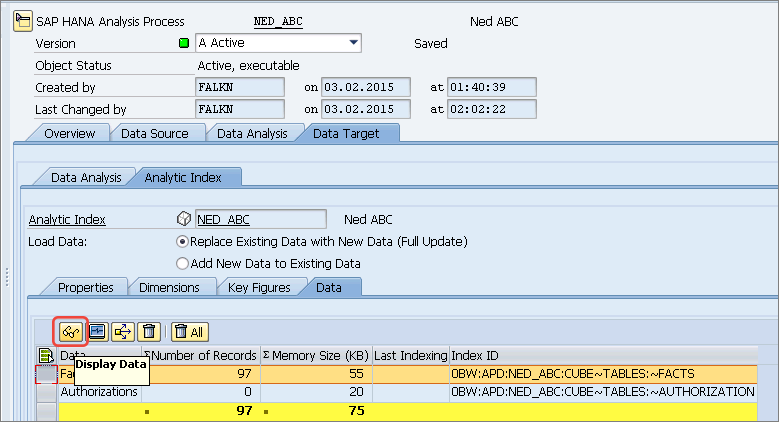Click the Display Data glasses icon

[x=71, y=332]
